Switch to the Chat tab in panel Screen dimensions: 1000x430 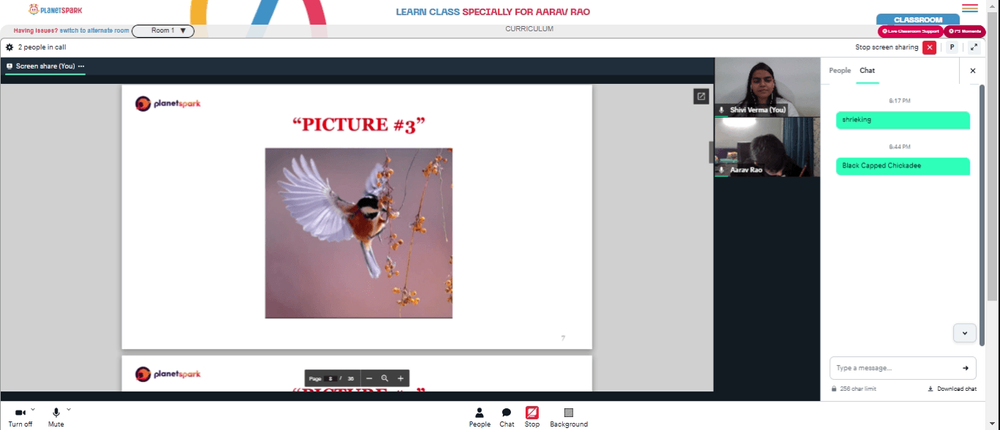pyautogui.click(x=867, y=71)
